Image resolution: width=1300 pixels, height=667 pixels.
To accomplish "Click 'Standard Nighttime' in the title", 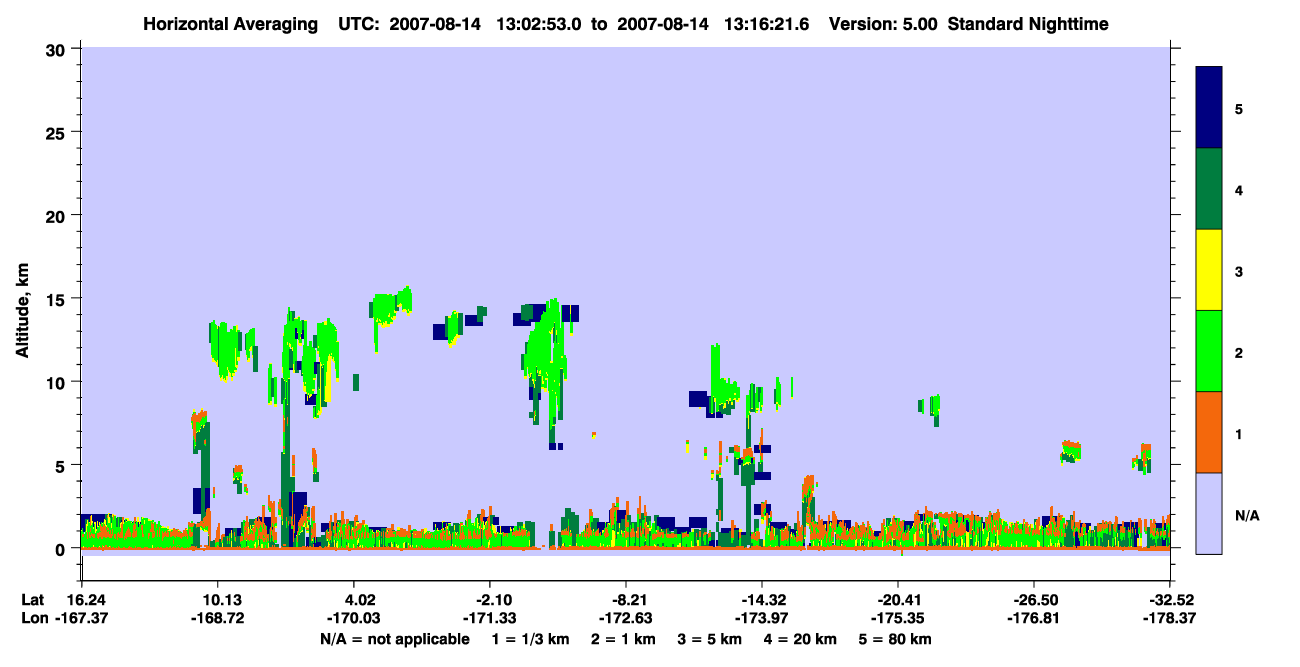I will coord(1026,23).
